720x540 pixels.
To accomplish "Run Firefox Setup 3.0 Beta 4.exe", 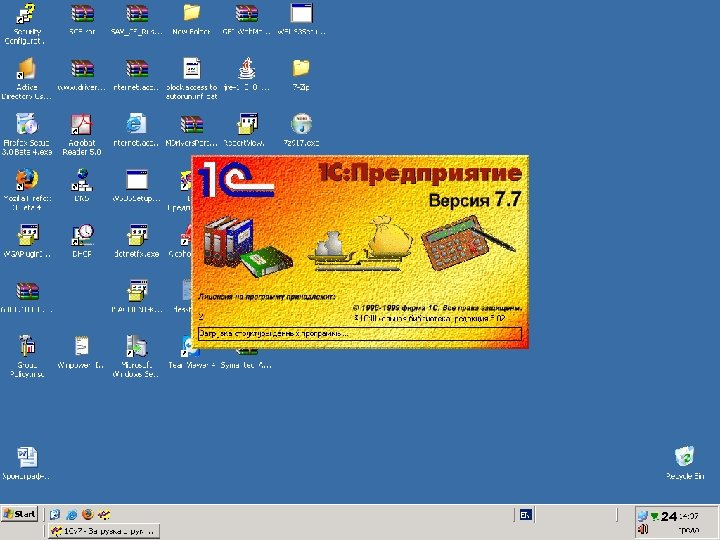I will 27,125.
